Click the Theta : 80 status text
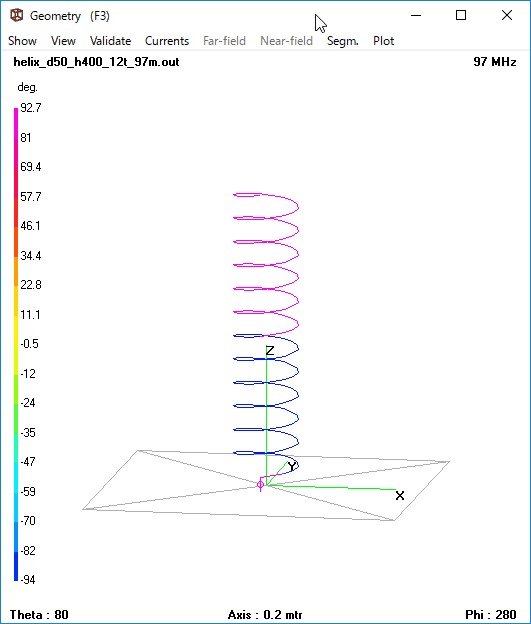This screenshot has width=531, height=624. click(39, 614)
